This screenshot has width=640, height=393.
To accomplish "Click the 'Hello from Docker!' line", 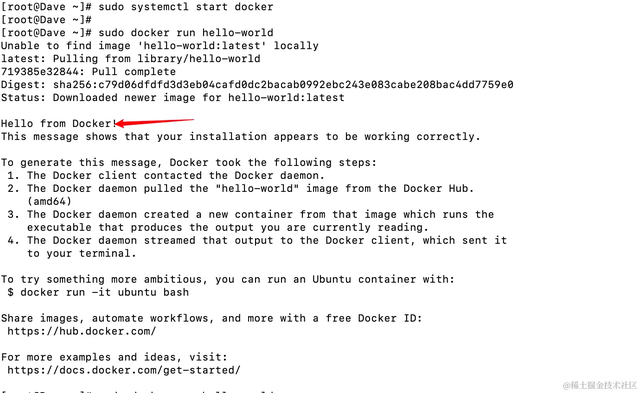I will coord(59,123).
